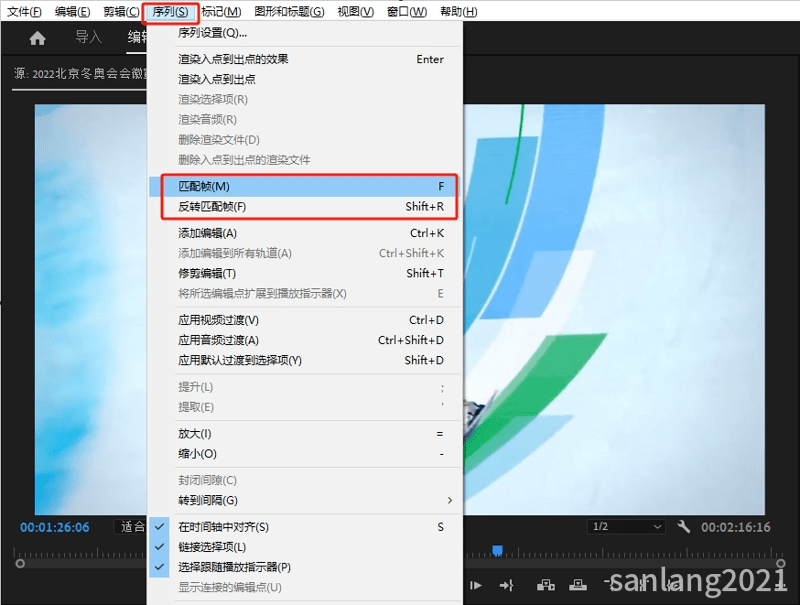Viewport: 800px width, 605px height.
Task: Open the 帮助 menu
Action: [459, 11]
